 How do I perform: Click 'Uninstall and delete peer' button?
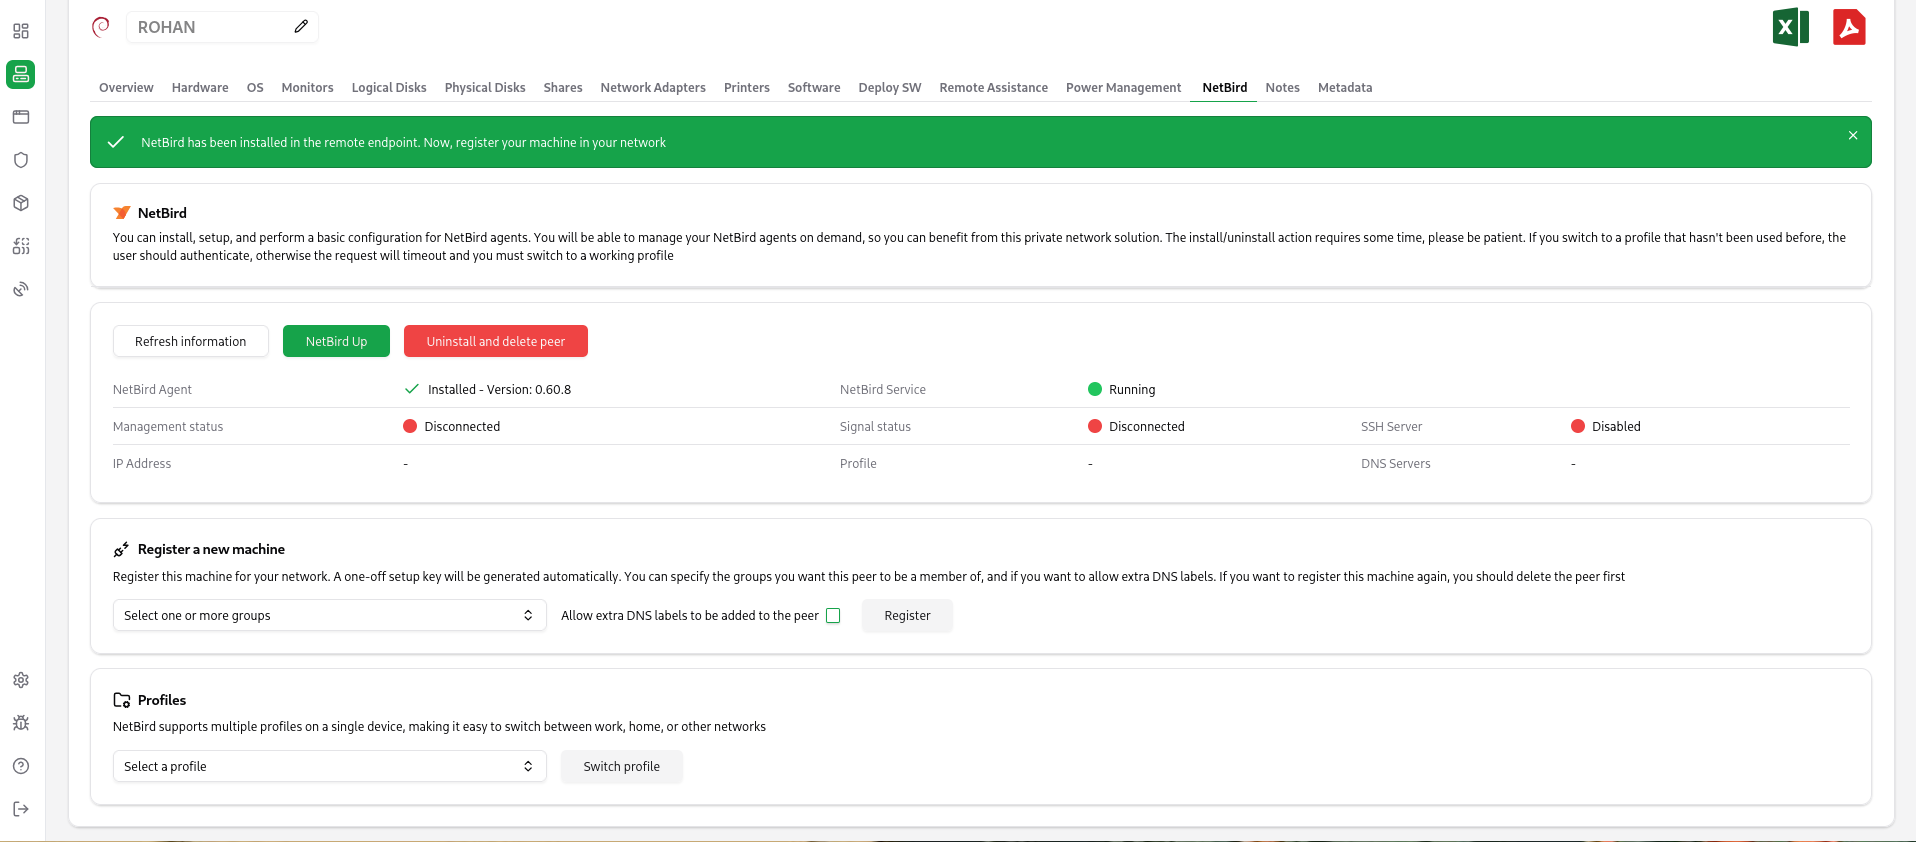[x=495, y=342]
